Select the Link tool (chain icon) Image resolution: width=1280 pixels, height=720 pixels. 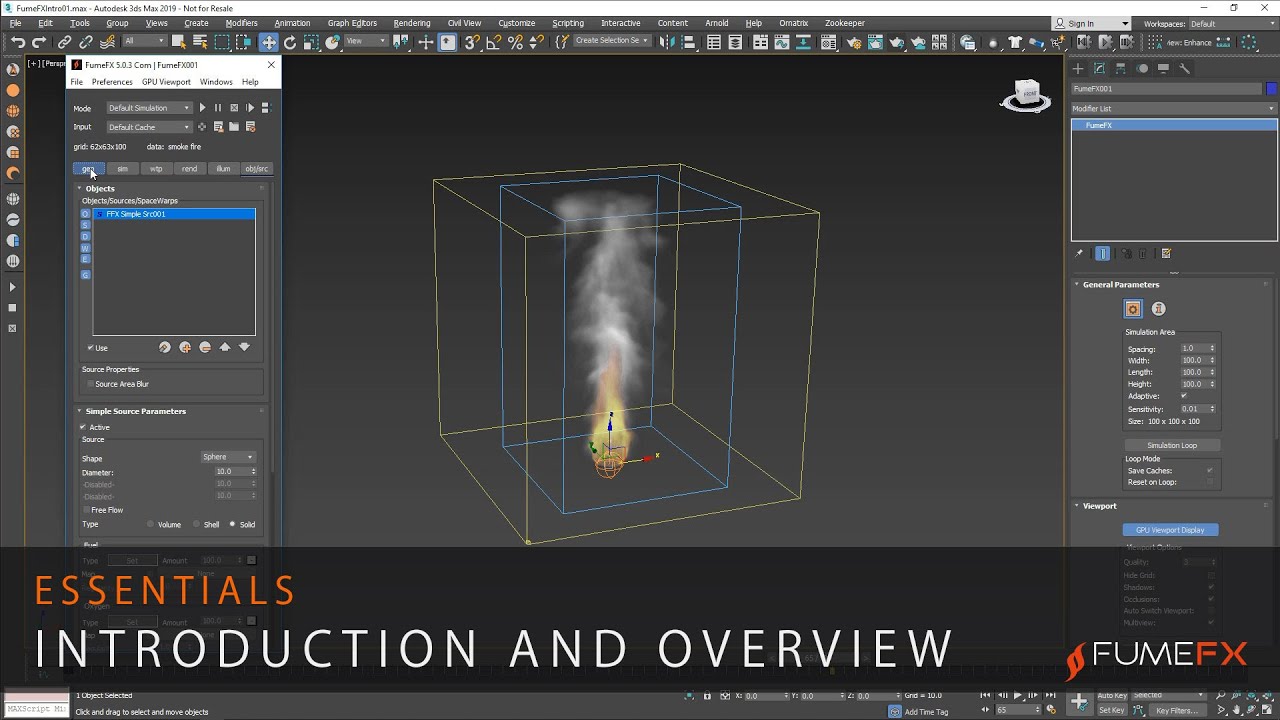coord(64,42)
